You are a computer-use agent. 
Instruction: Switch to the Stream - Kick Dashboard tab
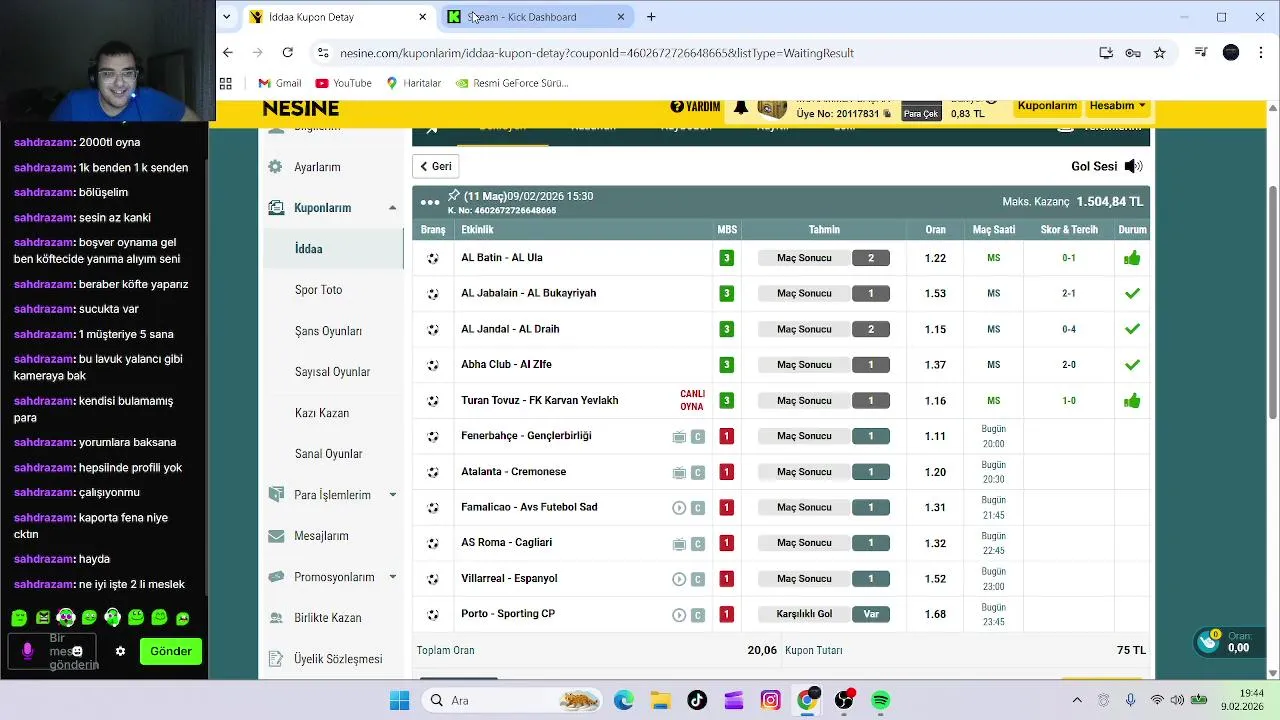(538, 17)
